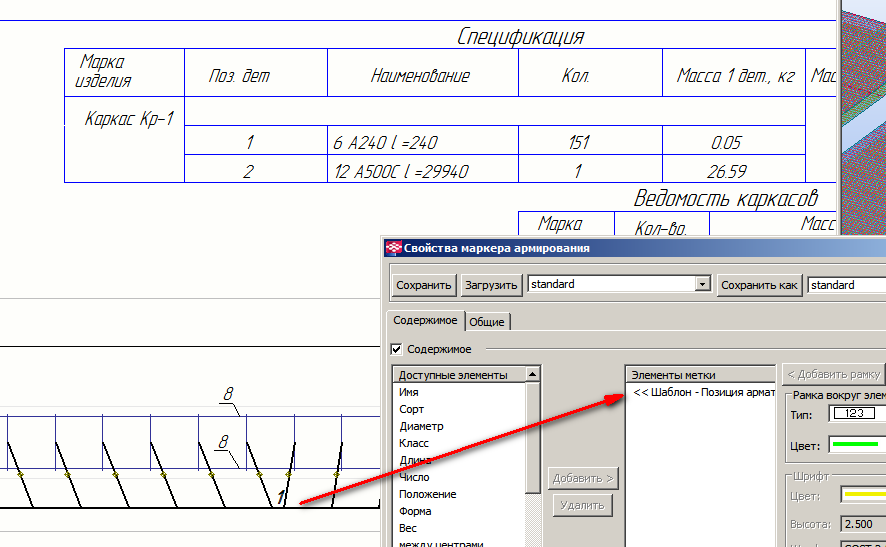Select Диаметр in available elements list
The image size is (886, 547).
(x=421, y=426)
